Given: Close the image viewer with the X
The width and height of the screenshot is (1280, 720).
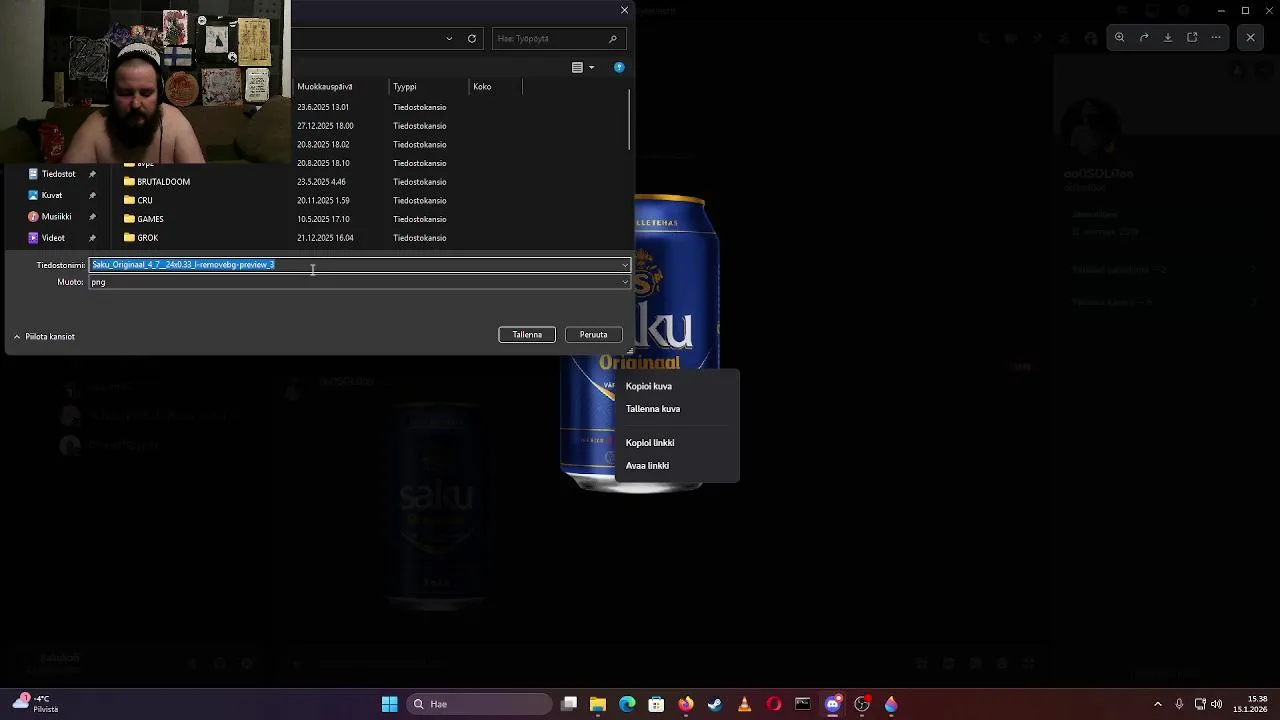Looking at the screenshot, I should [1250, 38].
